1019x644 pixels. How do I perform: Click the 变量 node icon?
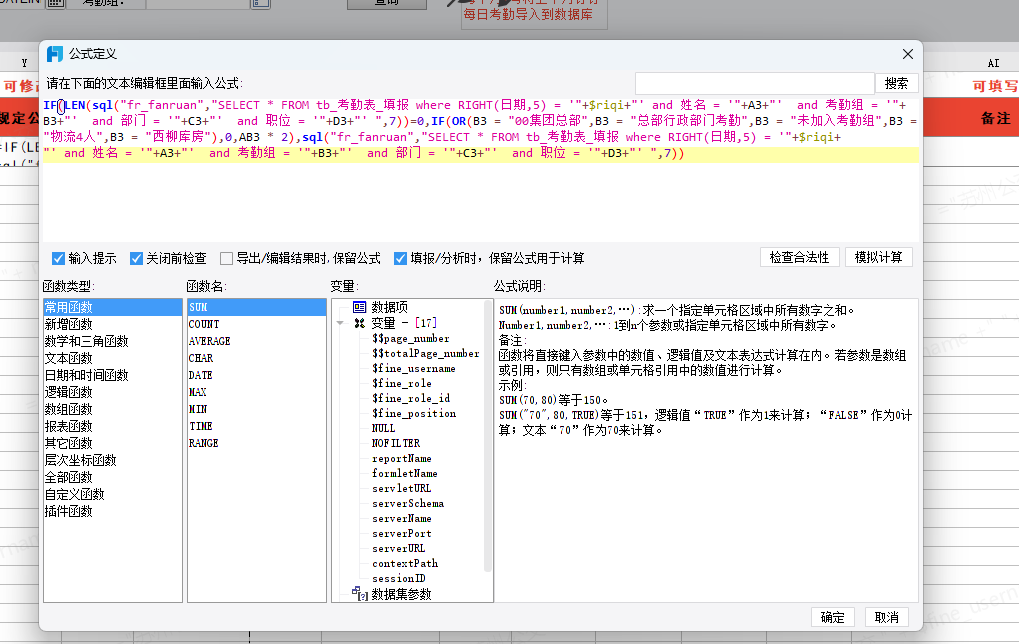[360, 323]
